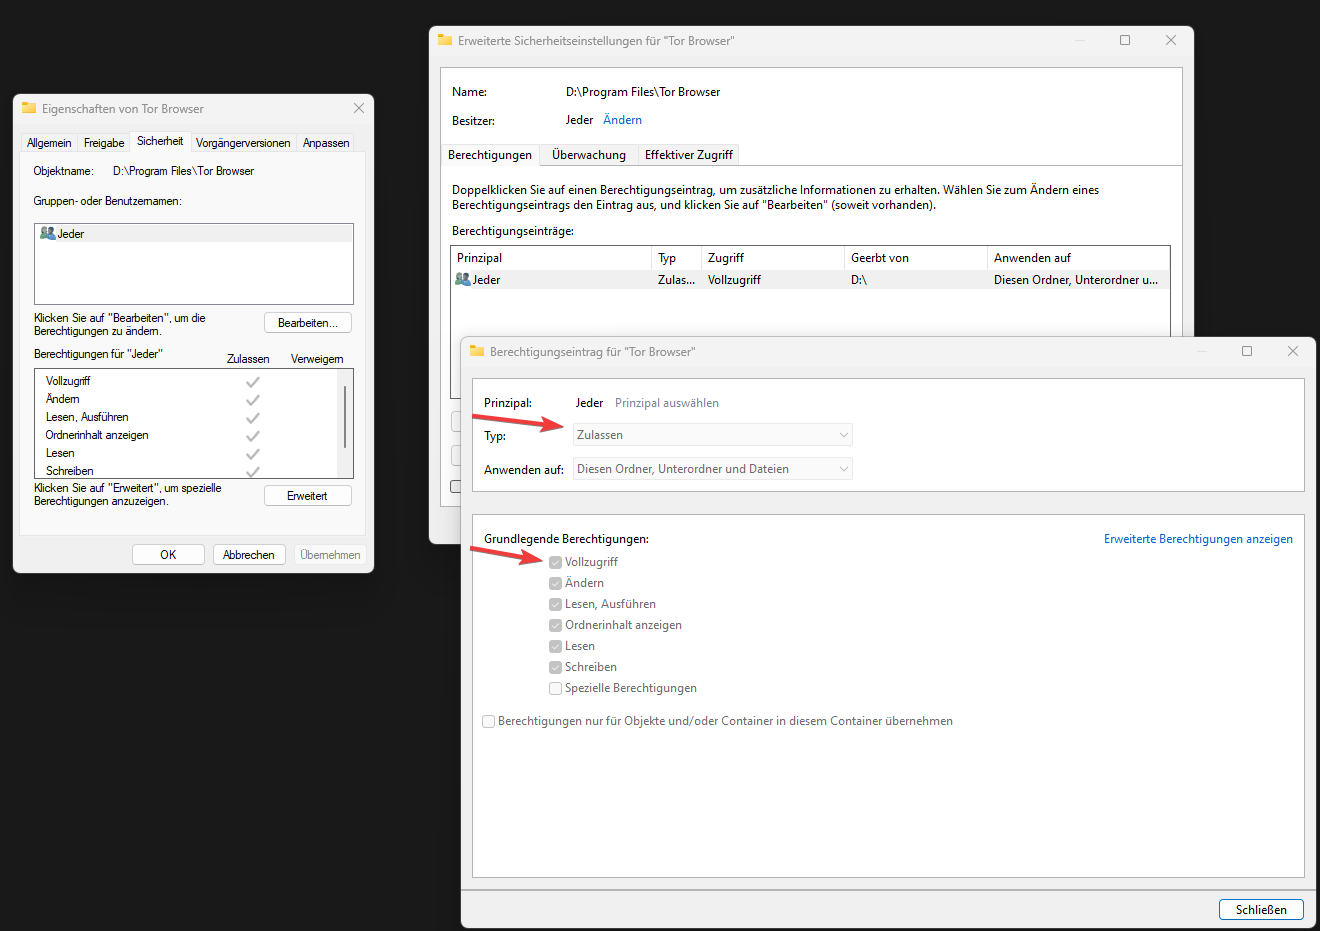This screenshot has width=1320, height=931.
Task: Click the Prinzipal column header
Action: (552, 258)
